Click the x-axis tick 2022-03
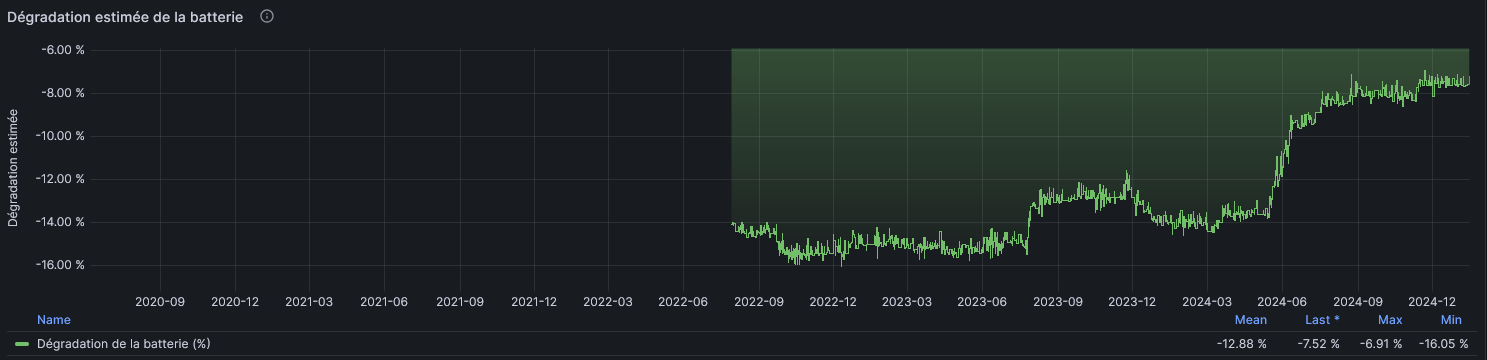 608,300
